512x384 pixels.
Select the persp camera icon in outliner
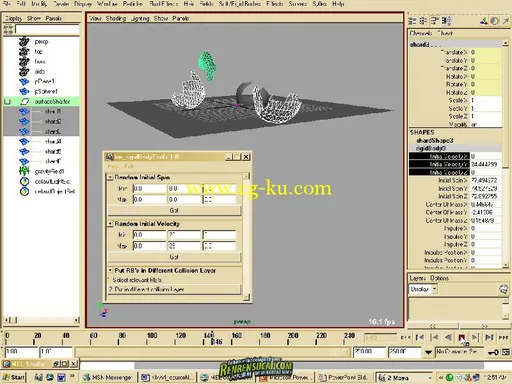tap(24, 42)
